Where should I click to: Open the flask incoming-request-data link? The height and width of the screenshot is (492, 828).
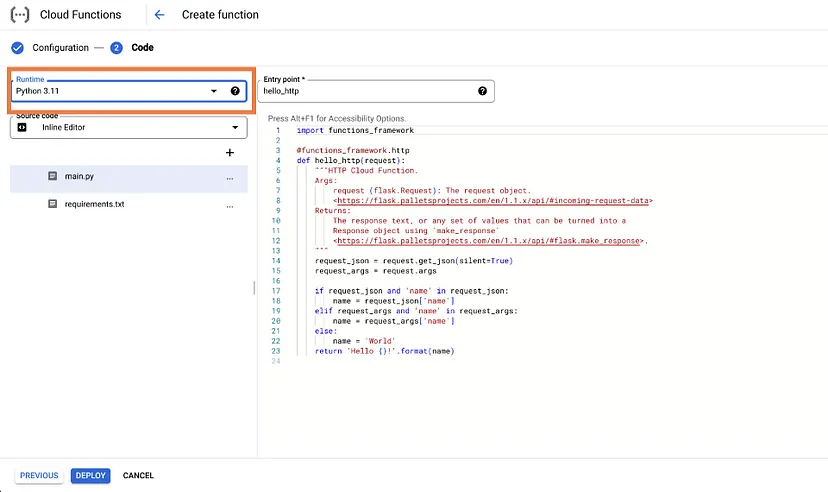tap(493, 200)
